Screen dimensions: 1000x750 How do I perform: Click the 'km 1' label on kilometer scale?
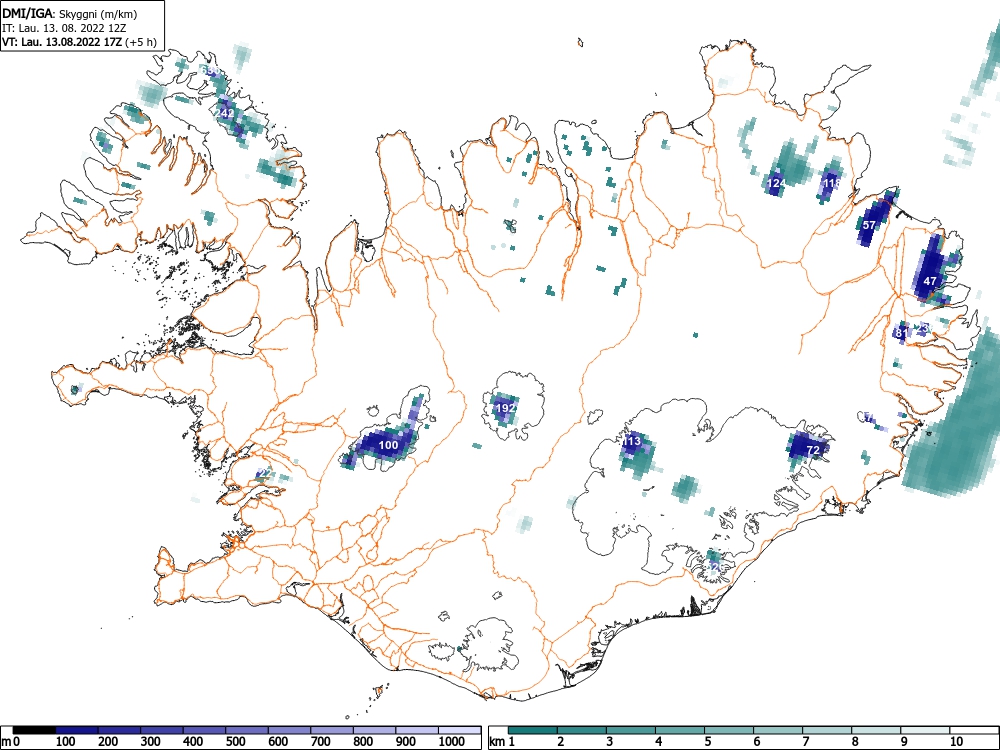point(503,741)
